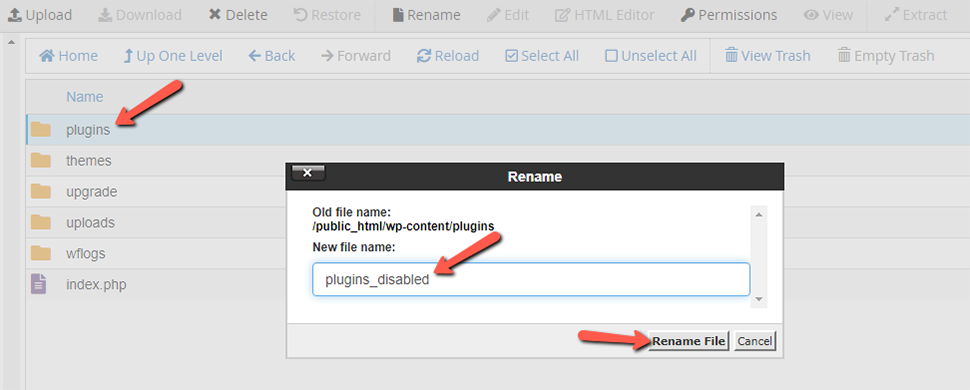The width and height of the screenshot is (970, 390).
Task: Open the Permissions tool
Action: pyautogui.click(x=729, y=15)
